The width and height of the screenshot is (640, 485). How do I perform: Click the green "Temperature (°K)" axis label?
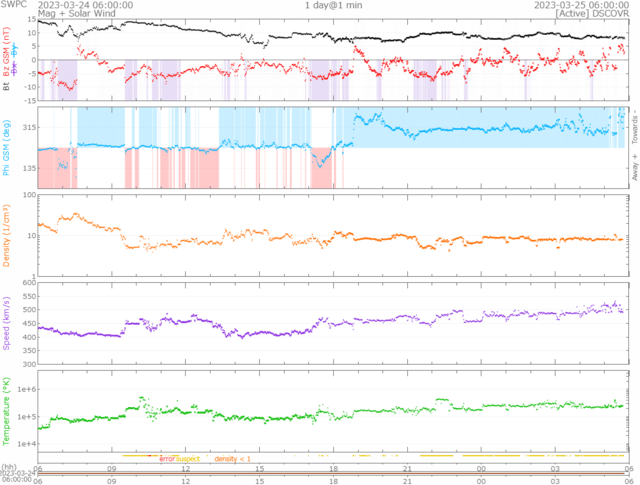click(5, 411)
